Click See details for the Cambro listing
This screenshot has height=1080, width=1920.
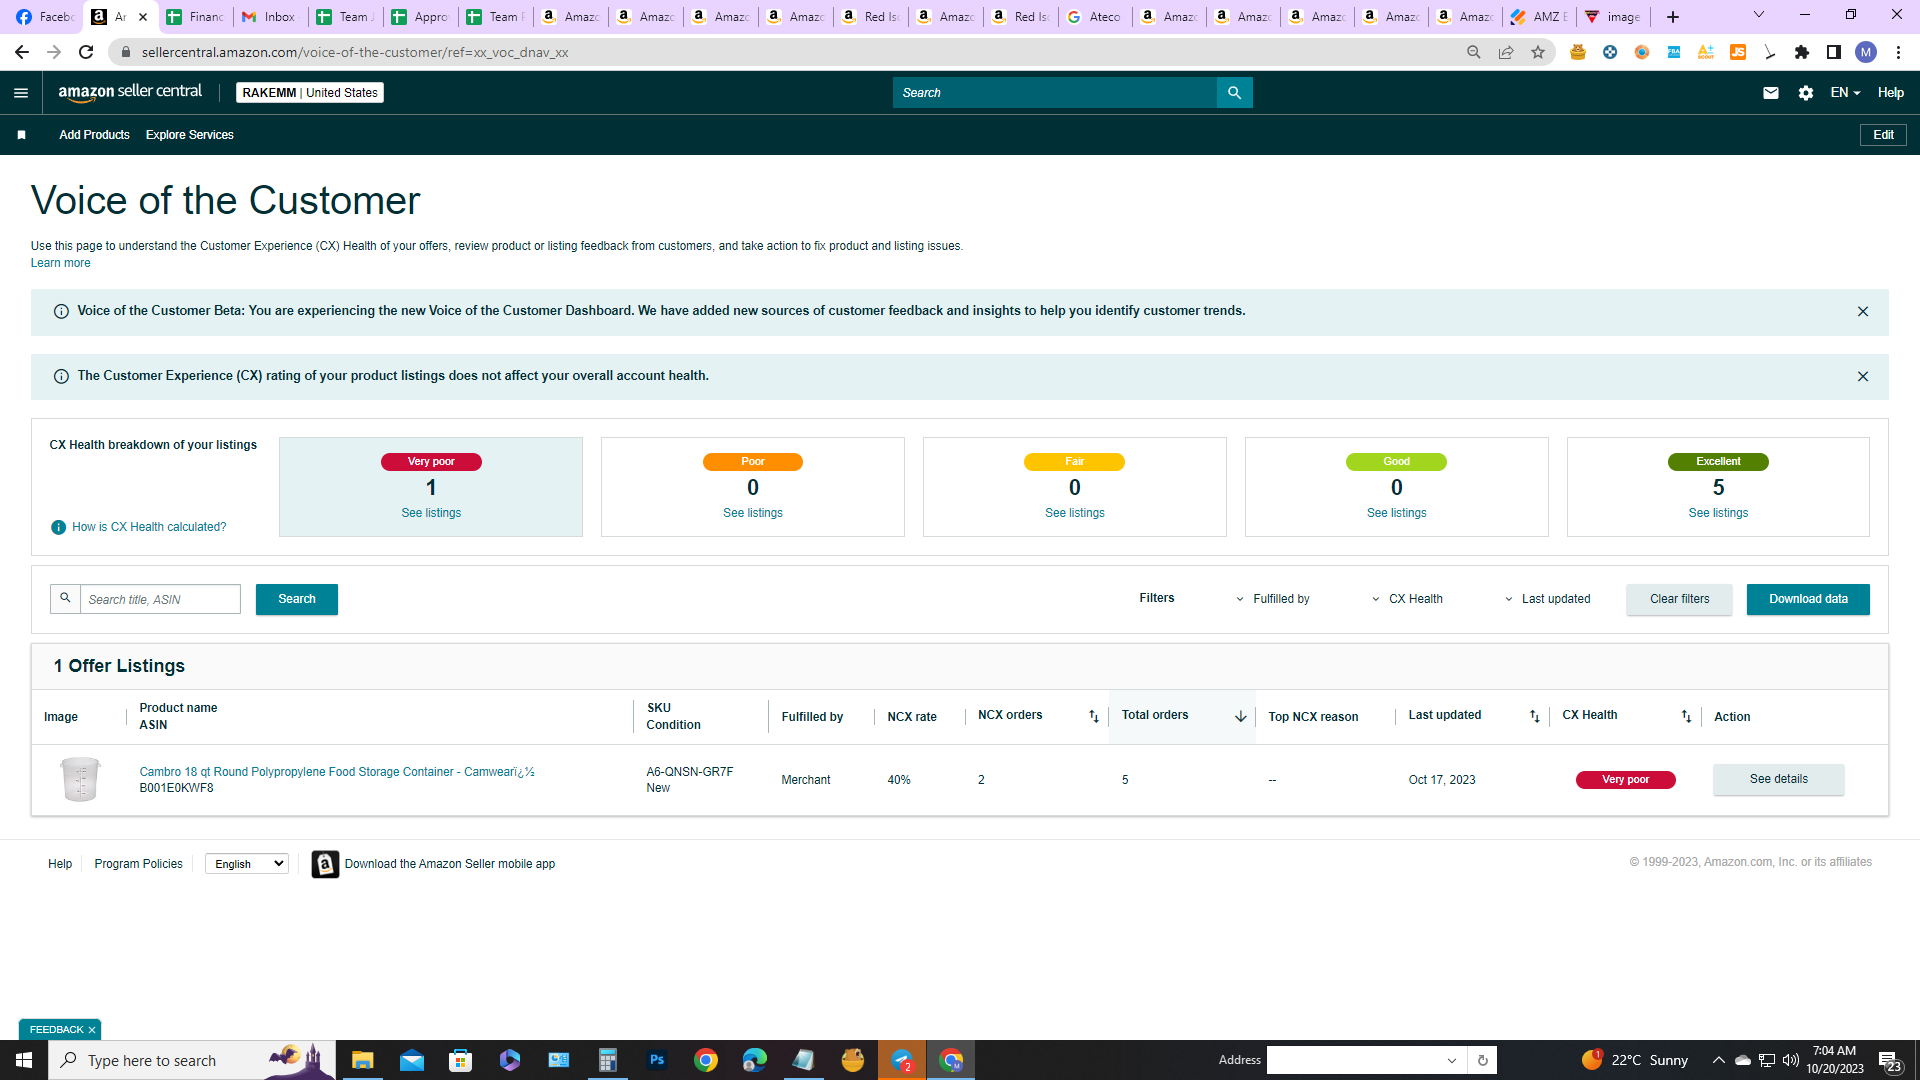pos(1779,780)
